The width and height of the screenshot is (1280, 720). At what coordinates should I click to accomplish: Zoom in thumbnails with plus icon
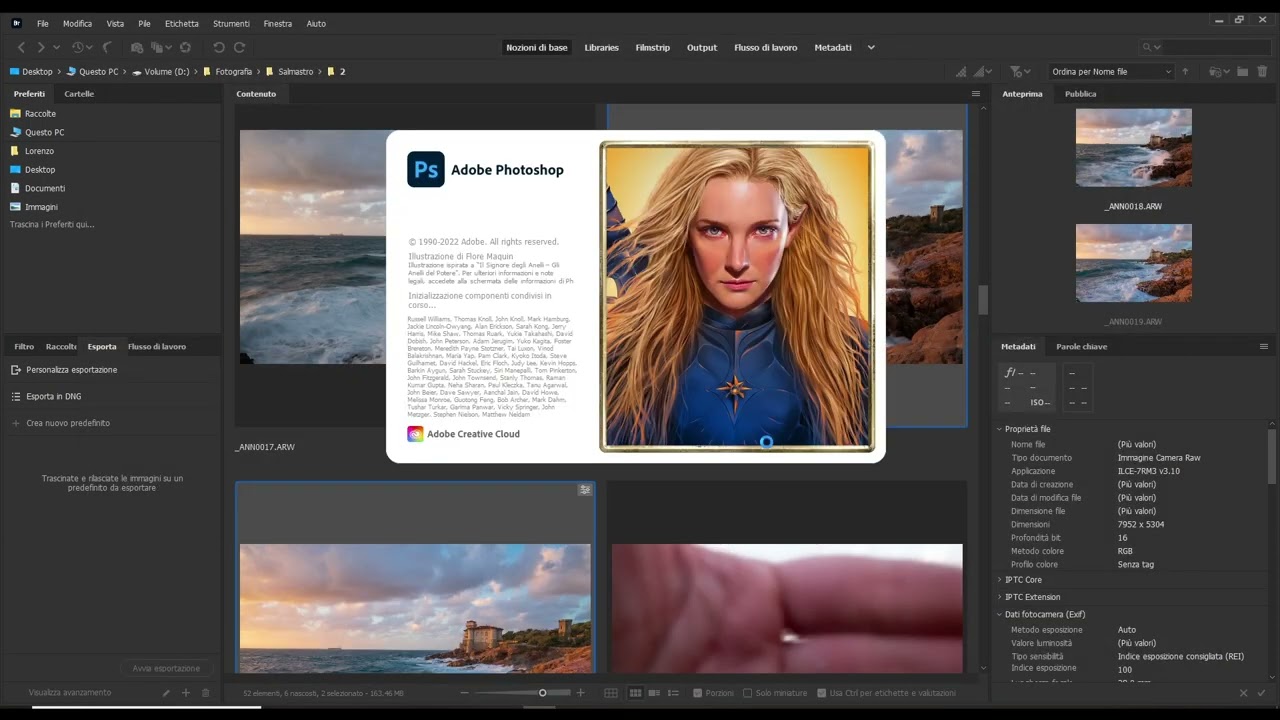(x=580, y=693)
